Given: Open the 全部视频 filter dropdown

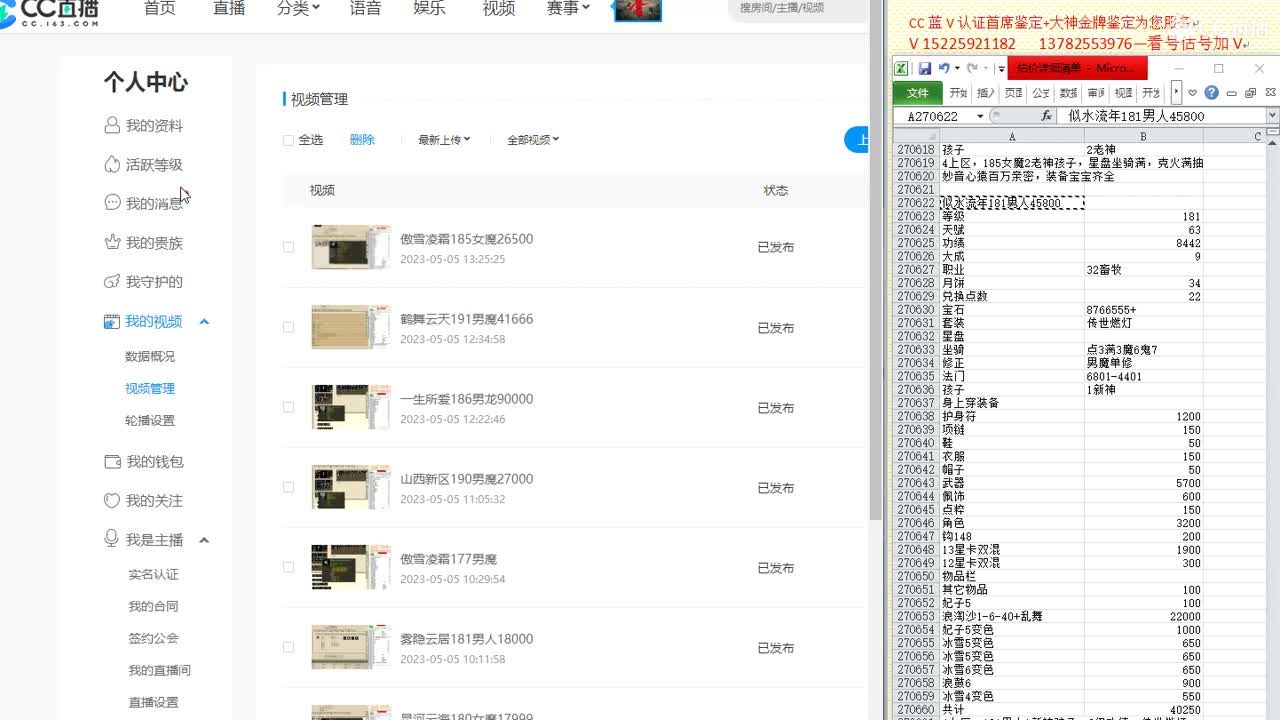Looking at the screenshot, I should click(533, 140).
